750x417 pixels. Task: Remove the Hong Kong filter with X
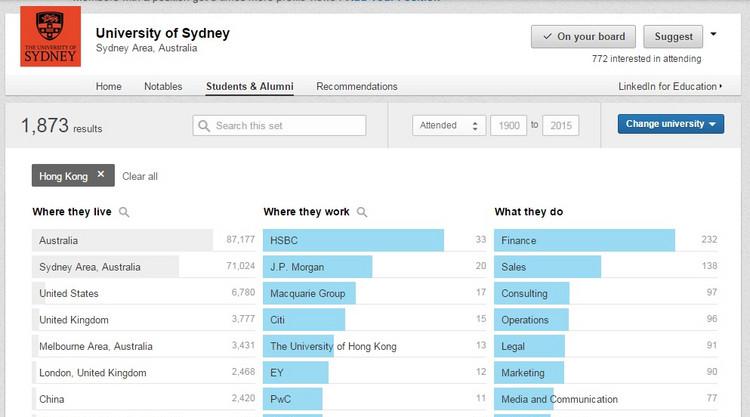point(101,174)
